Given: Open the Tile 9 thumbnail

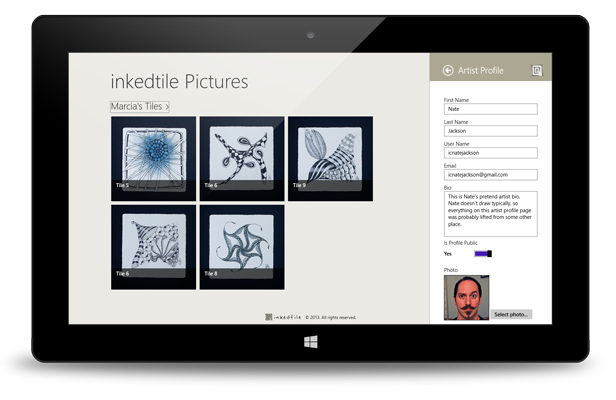Looking at the screenshot, I should click(330, 159).
